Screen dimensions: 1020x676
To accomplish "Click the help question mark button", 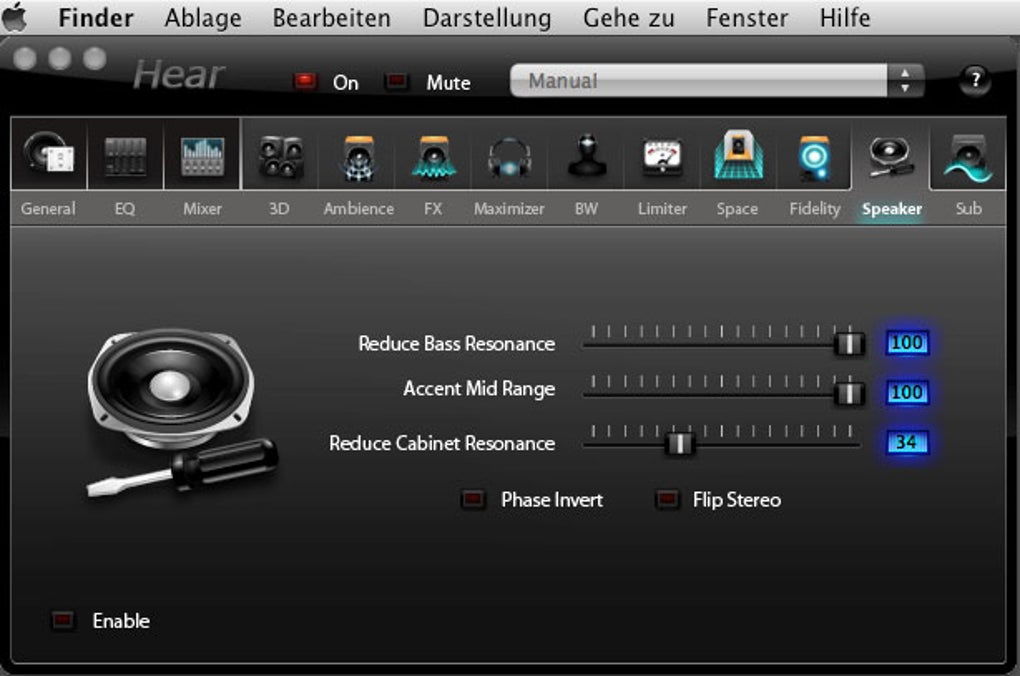I will point(974,80).
